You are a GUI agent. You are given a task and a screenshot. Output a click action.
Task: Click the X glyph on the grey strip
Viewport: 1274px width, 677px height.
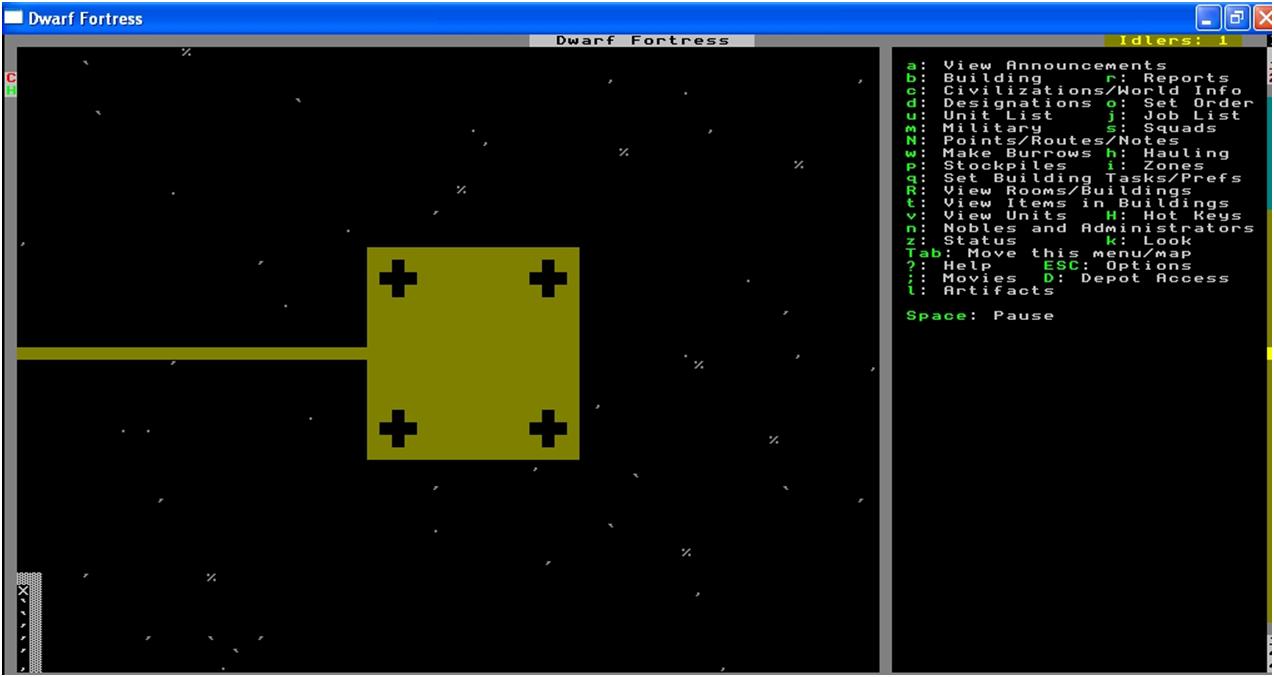[x=23, y=591]
